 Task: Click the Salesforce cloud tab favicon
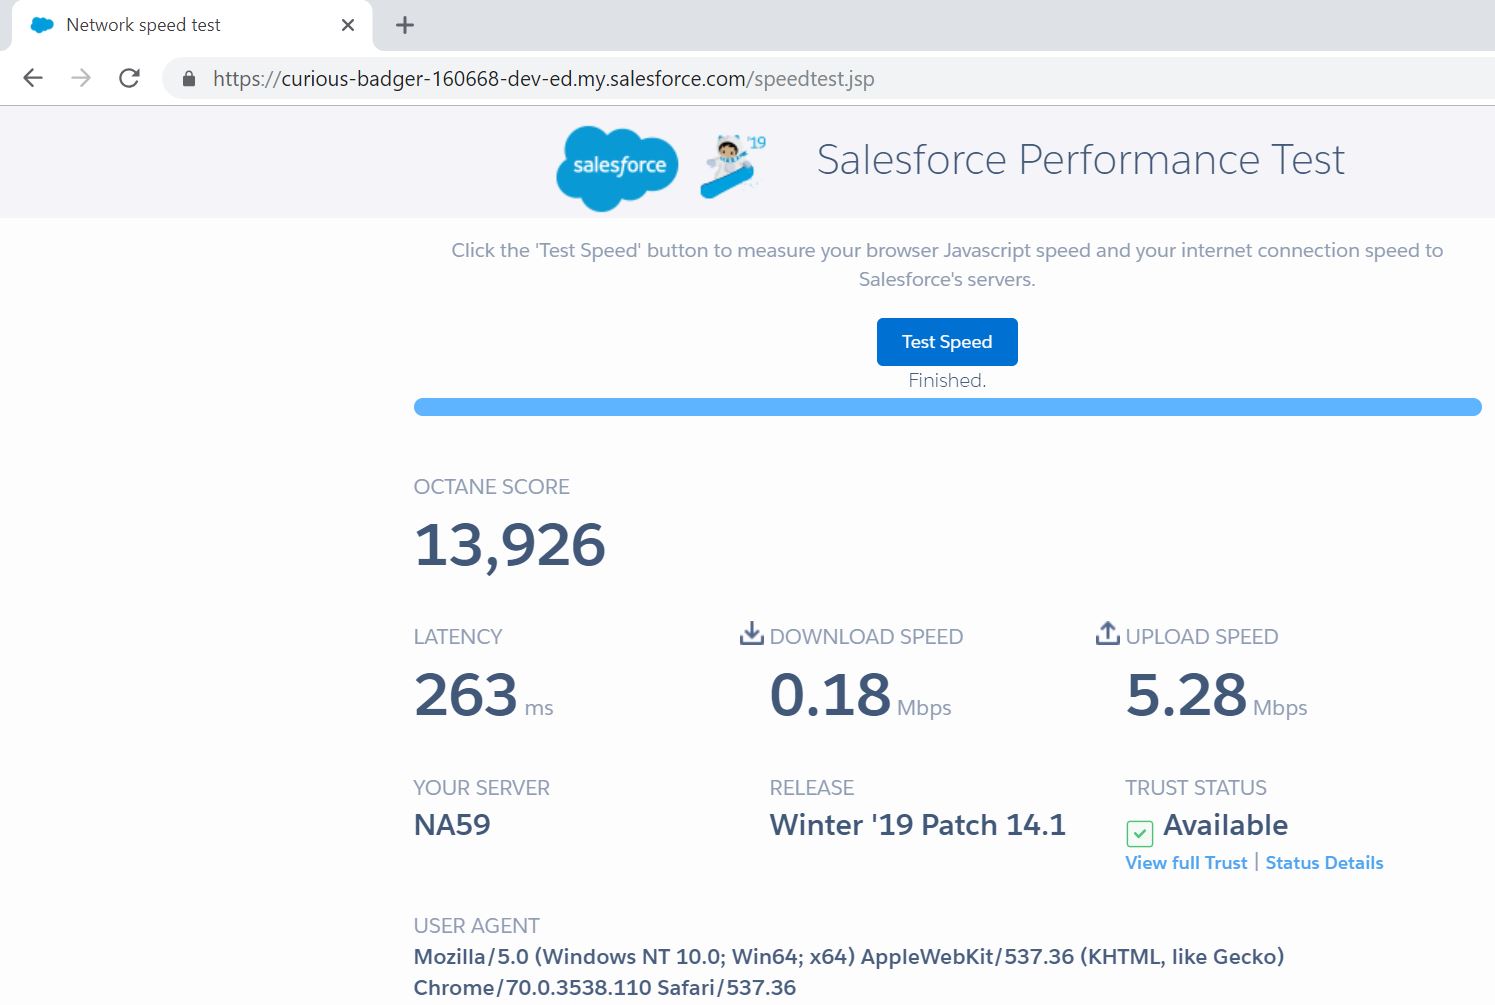(x=42, y=25)
